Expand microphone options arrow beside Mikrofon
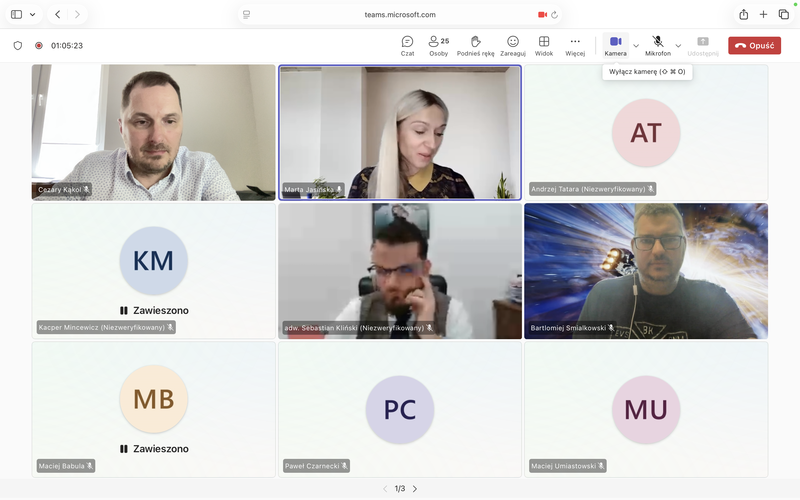The image size is (800, 500). pyautogui.click(x=678, y=45)
